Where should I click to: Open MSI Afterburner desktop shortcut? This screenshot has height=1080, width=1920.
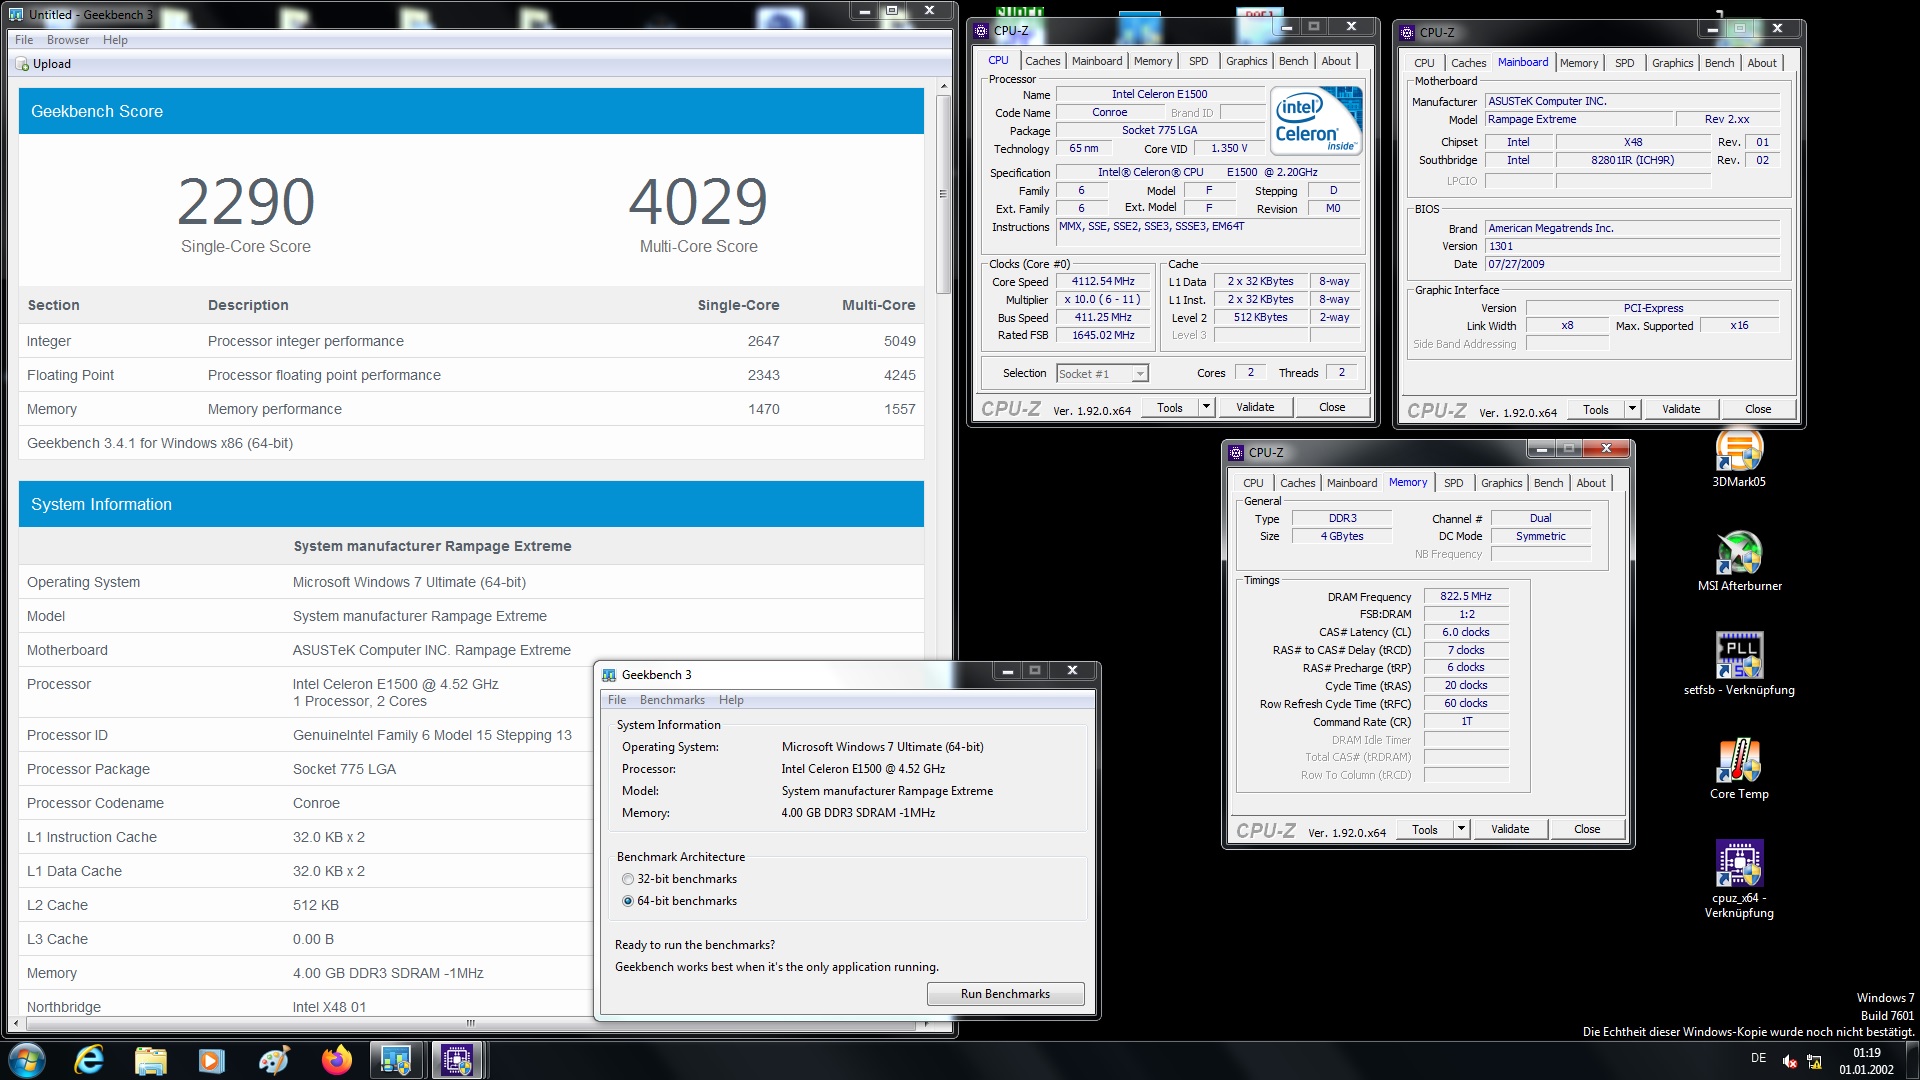(x=1739, y=562)
